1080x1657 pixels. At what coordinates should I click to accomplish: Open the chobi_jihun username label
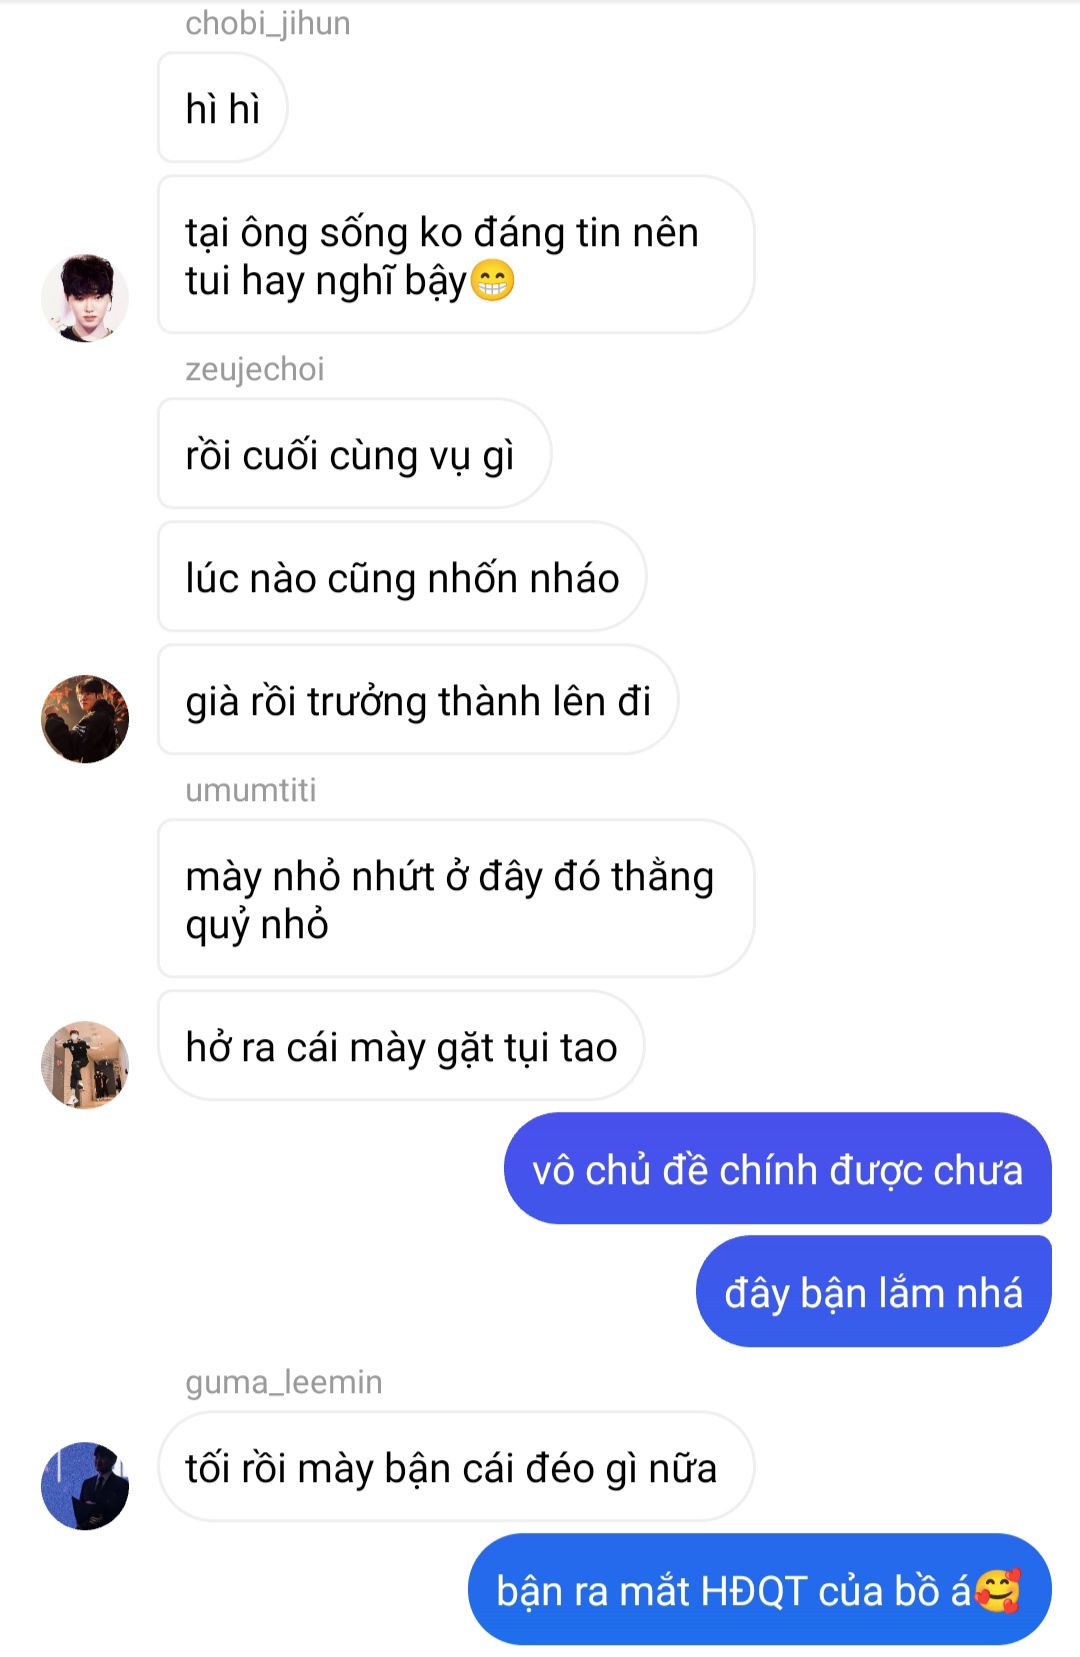pyautogui.click(x=268, y=23)
